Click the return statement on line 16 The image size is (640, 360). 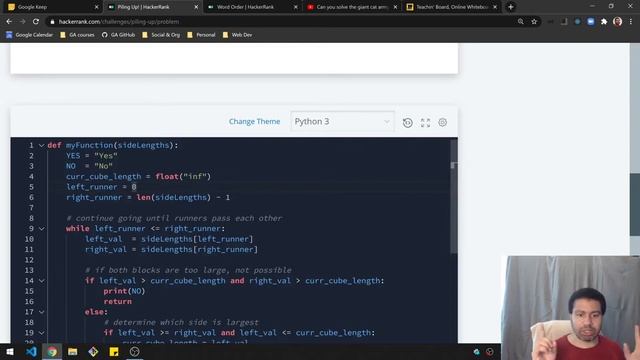click(118, 302)
